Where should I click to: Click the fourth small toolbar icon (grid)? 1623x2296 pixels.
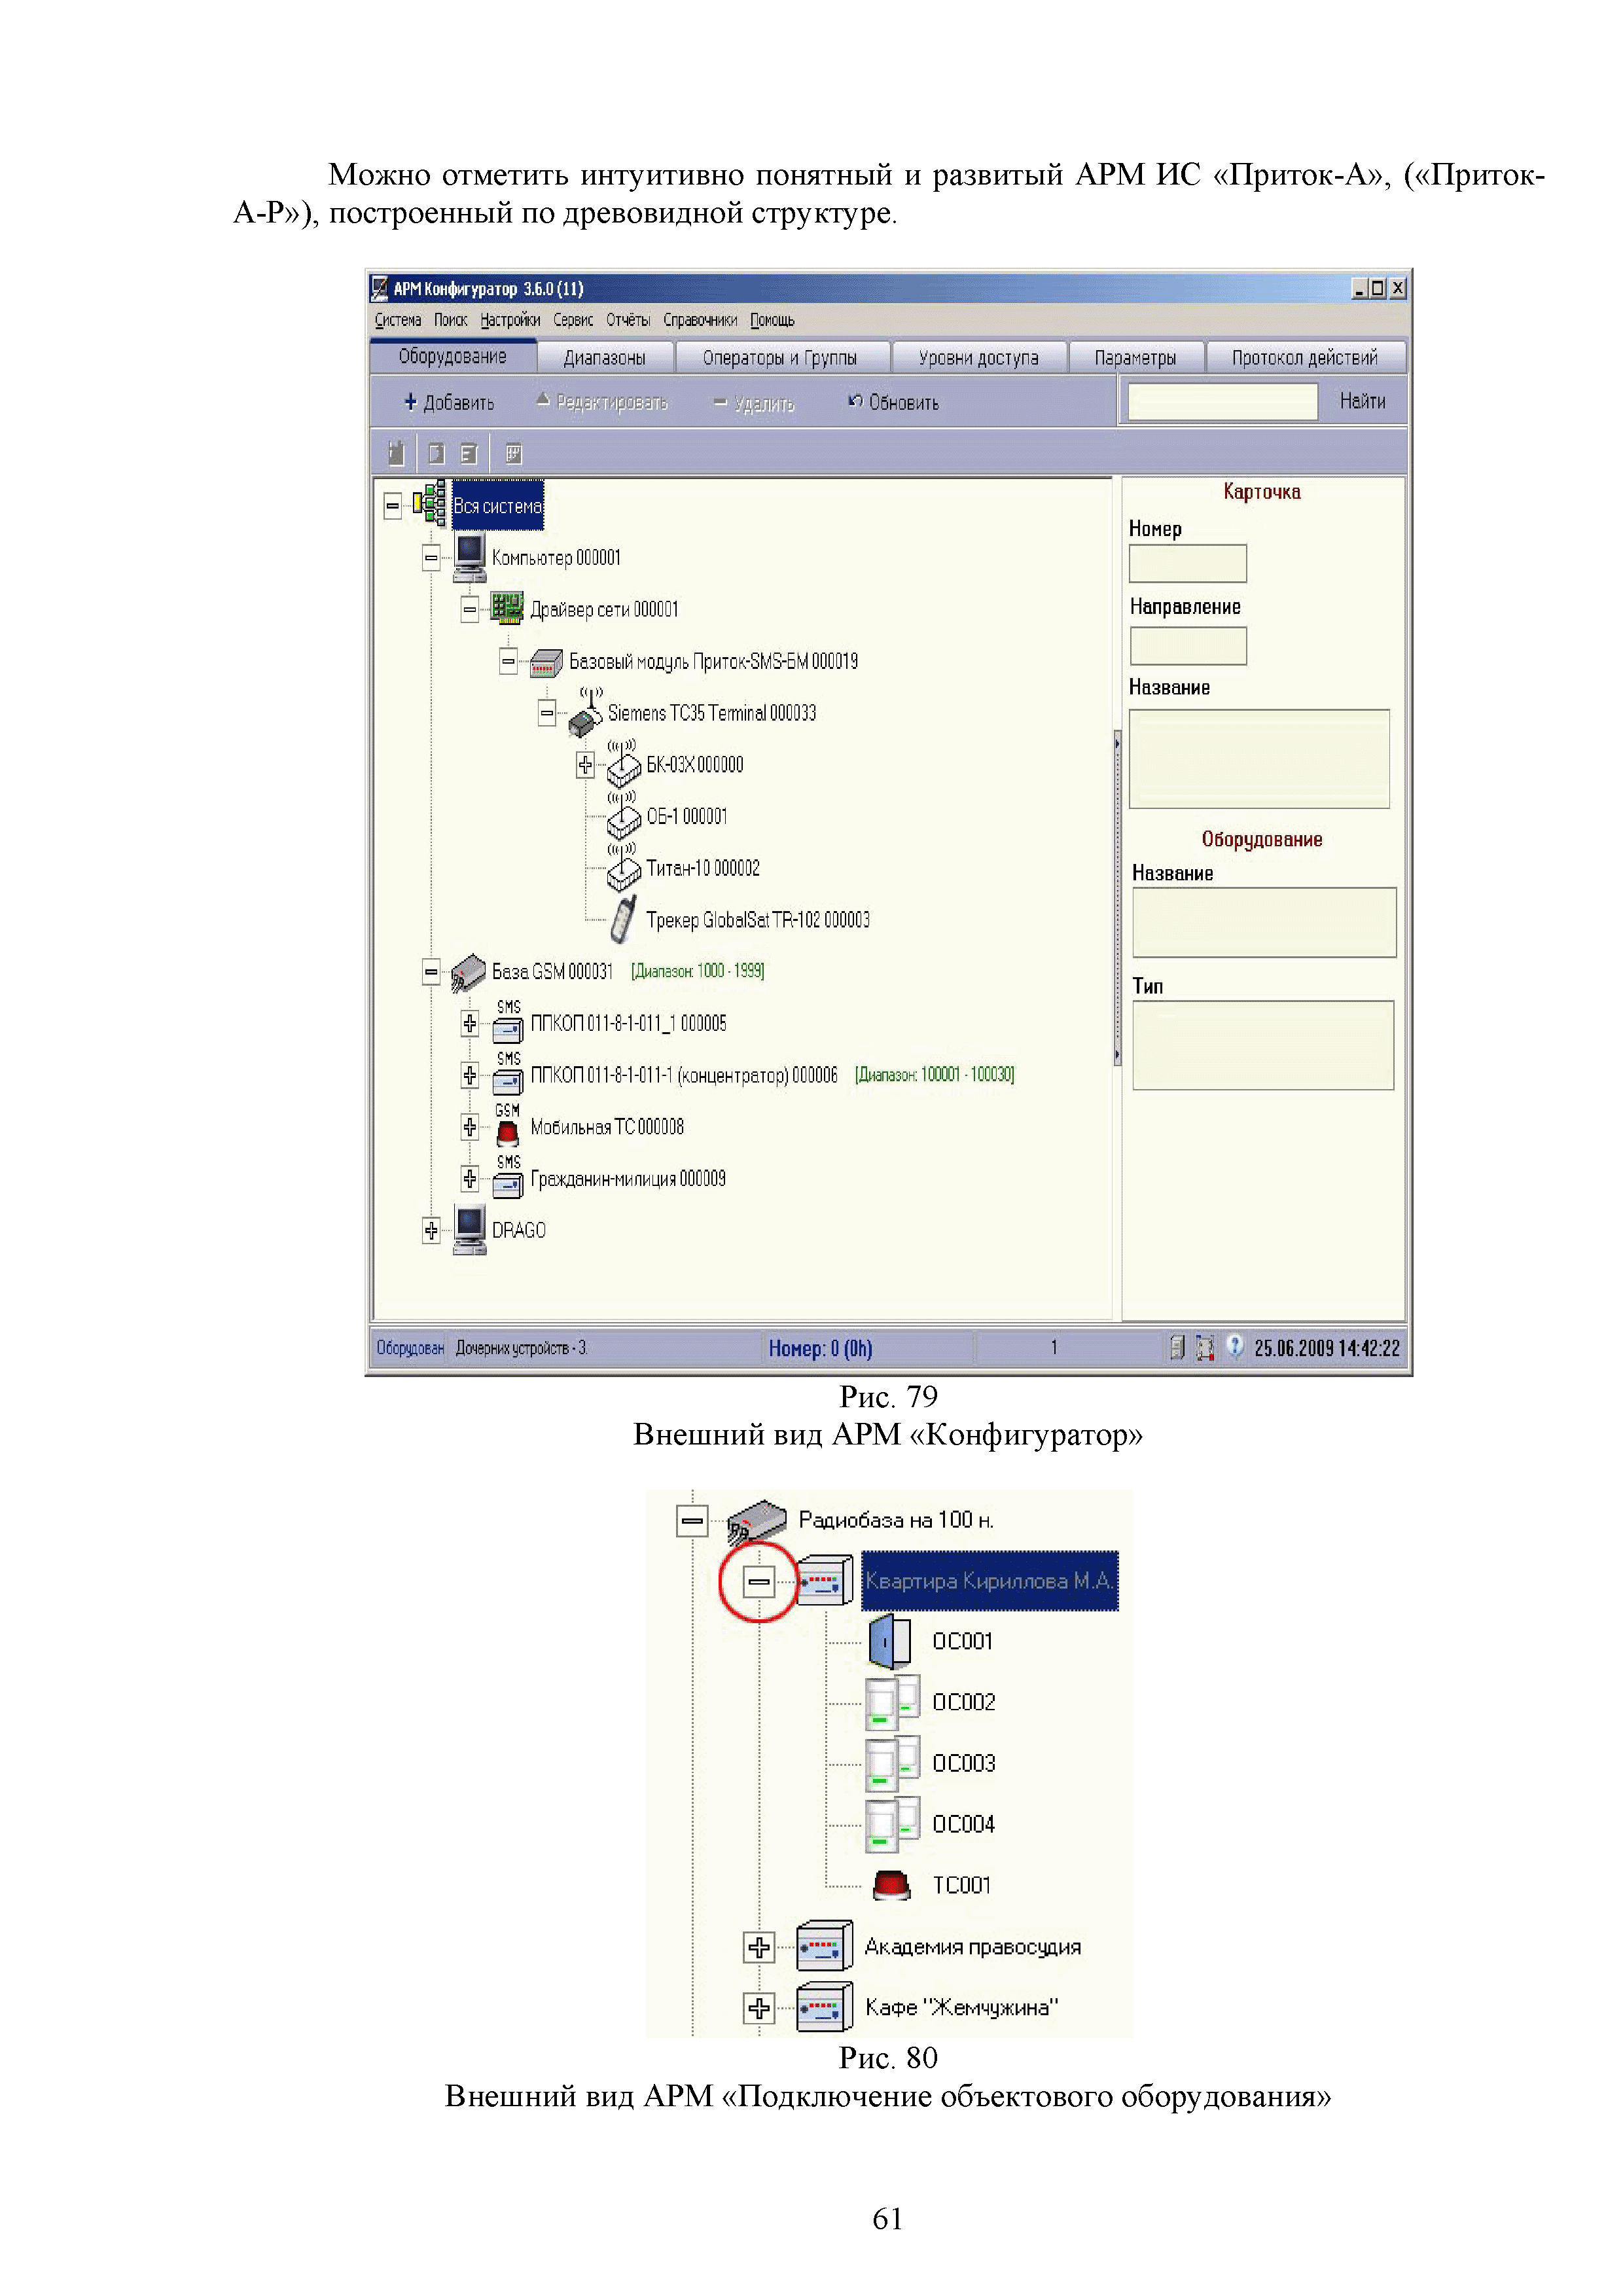[513, 454]
